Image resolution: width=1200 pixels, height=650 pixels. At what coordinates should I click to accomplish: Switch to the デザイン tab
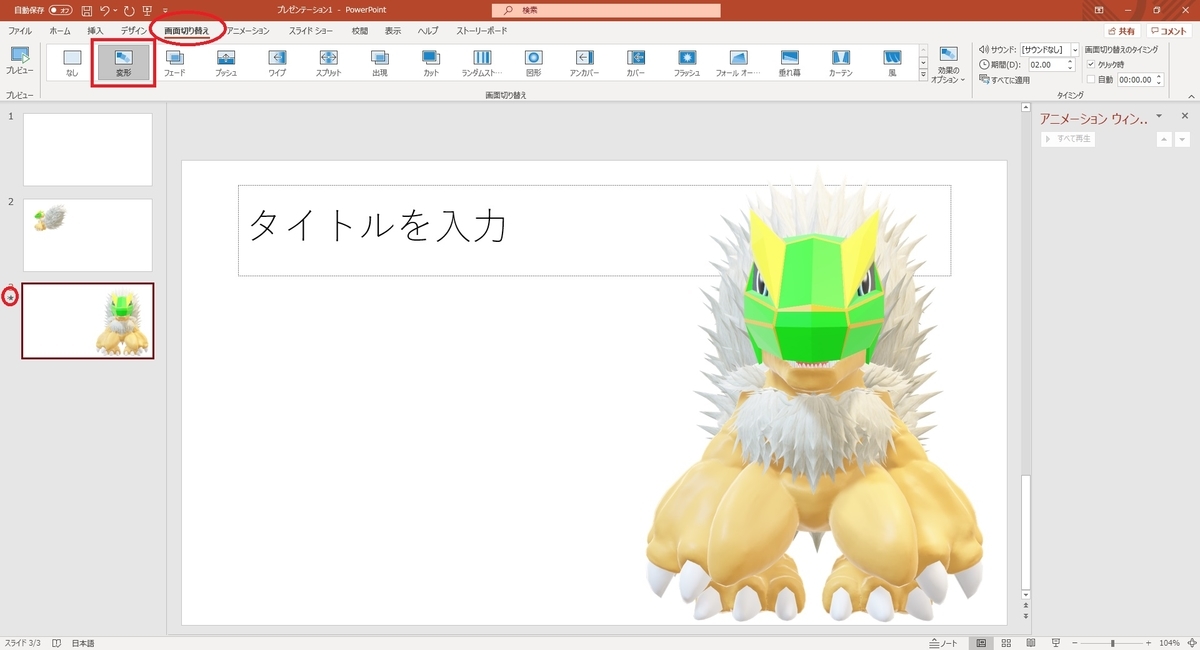pos(133,31)
